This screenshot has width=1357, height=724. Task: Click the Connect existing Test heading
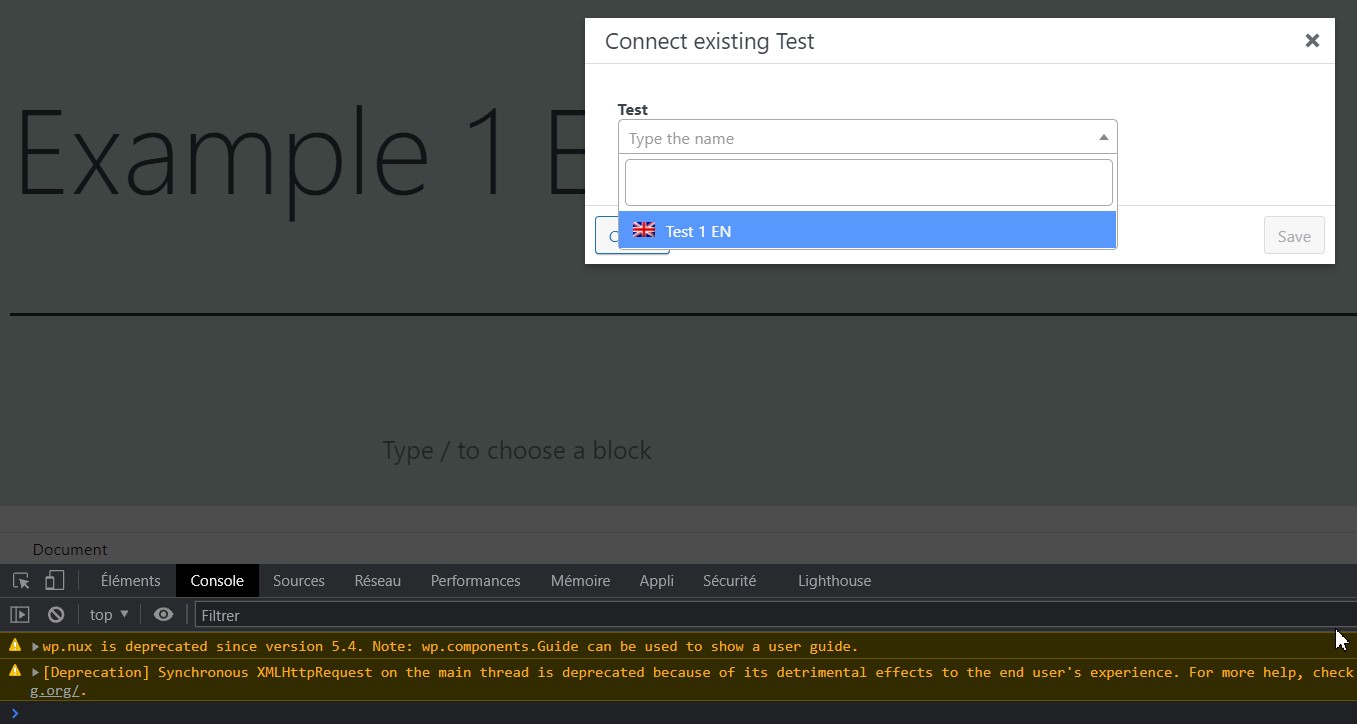coord(709,41)
